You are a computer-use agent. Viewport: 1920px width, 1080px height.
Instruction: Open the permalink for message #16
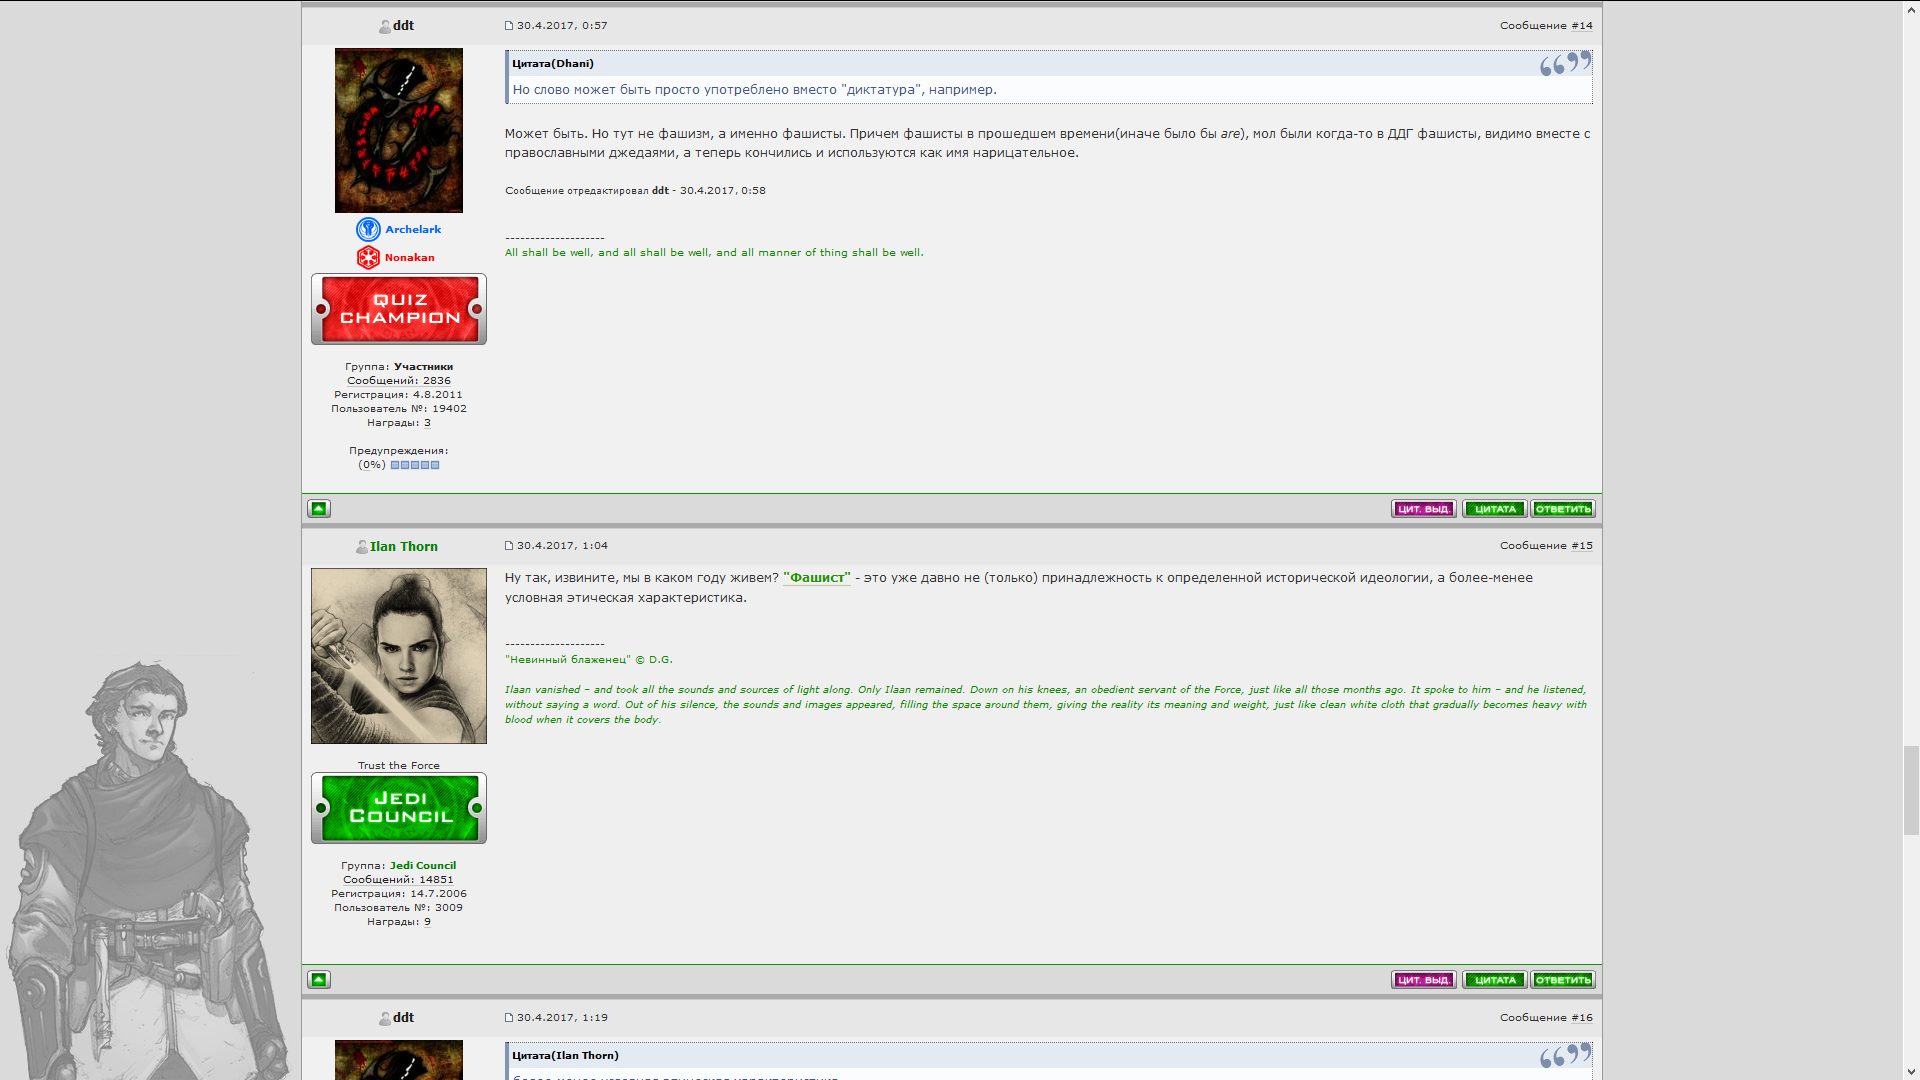tap(1582, 1018)
